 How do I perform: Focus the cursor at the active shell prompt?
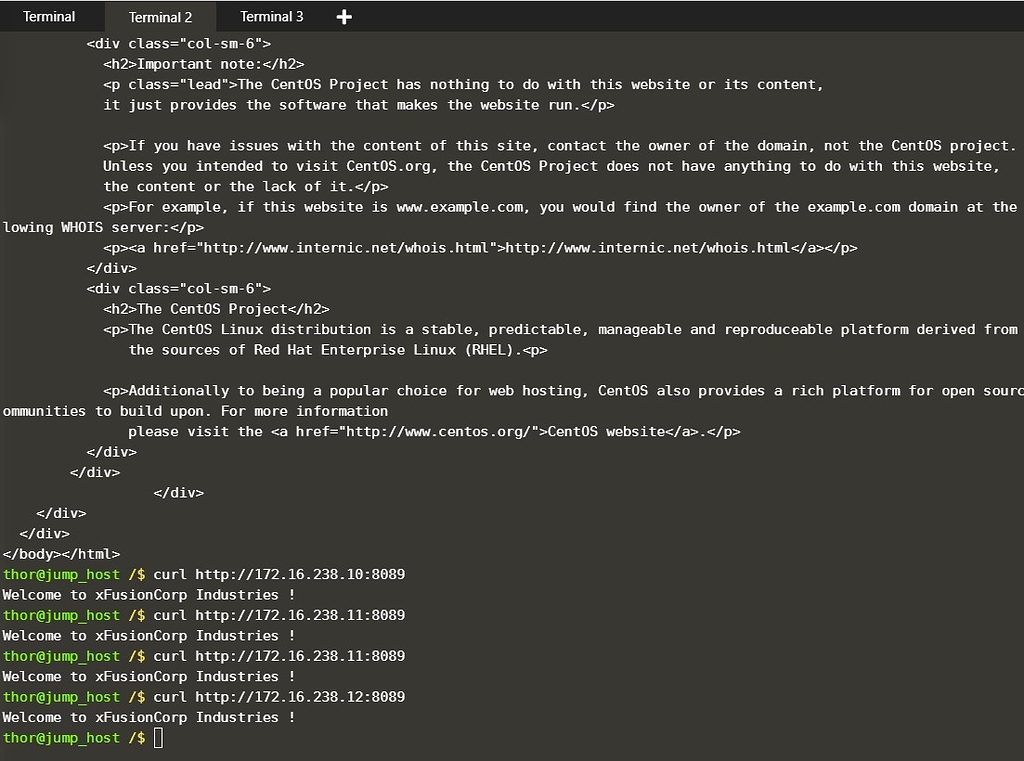point(158,738)
